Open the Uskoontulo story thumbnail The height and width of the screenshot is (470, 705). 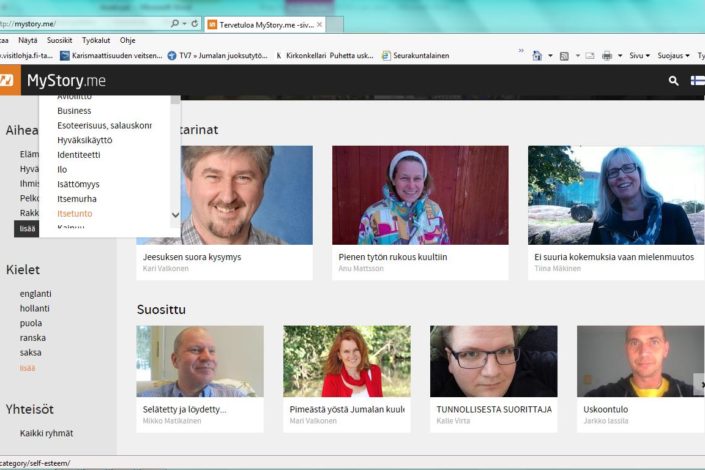(x=640, y=361)
